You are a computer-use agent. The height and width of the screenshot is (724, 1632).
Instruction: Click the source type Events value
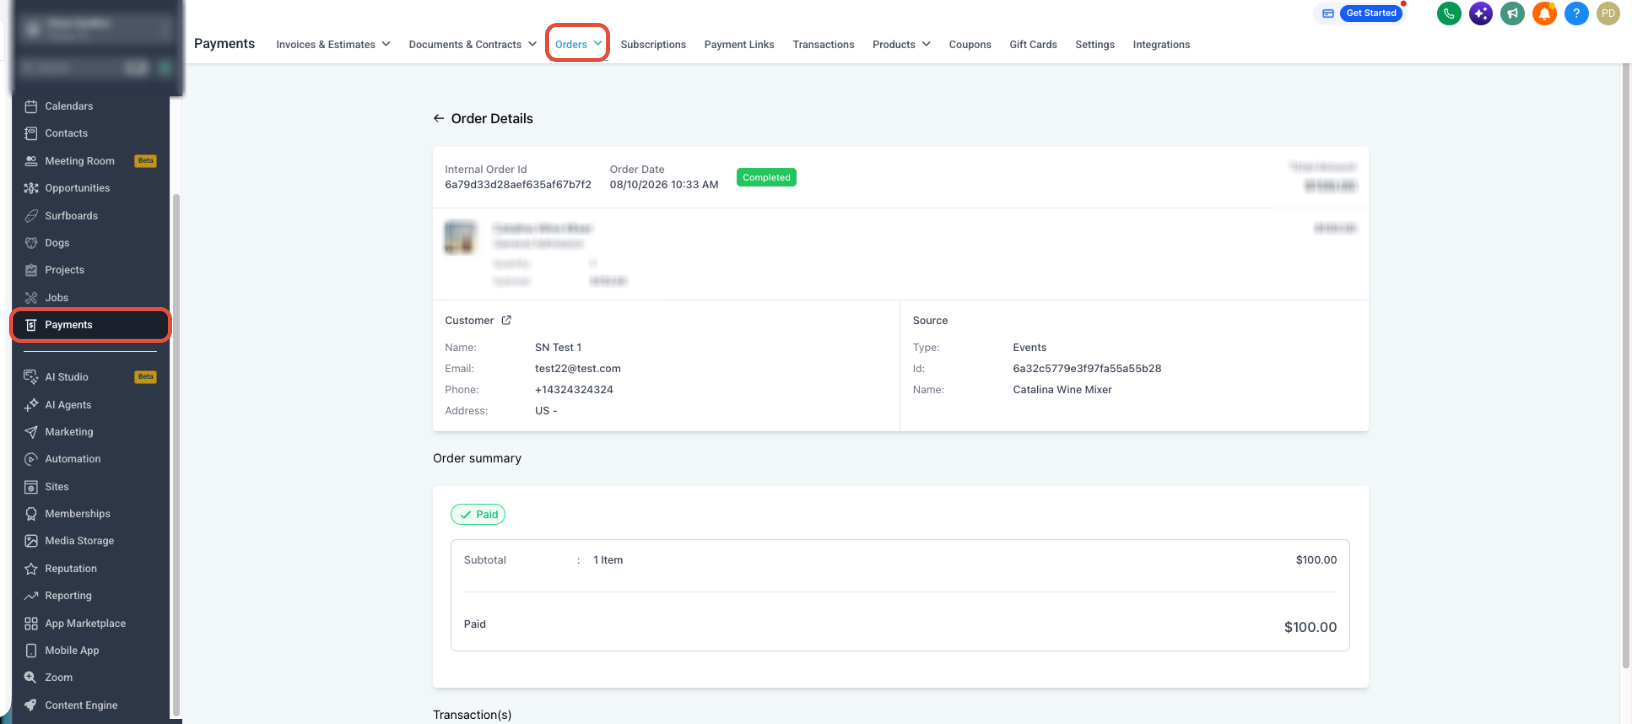point(1030,347)
